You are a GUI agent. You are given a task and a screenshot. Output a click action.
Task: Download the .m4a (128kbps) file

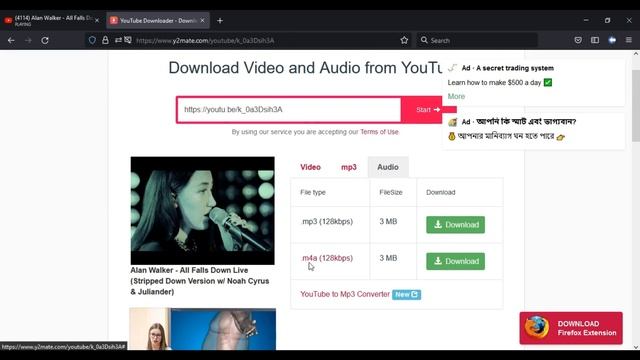click(x=456, y=261)
